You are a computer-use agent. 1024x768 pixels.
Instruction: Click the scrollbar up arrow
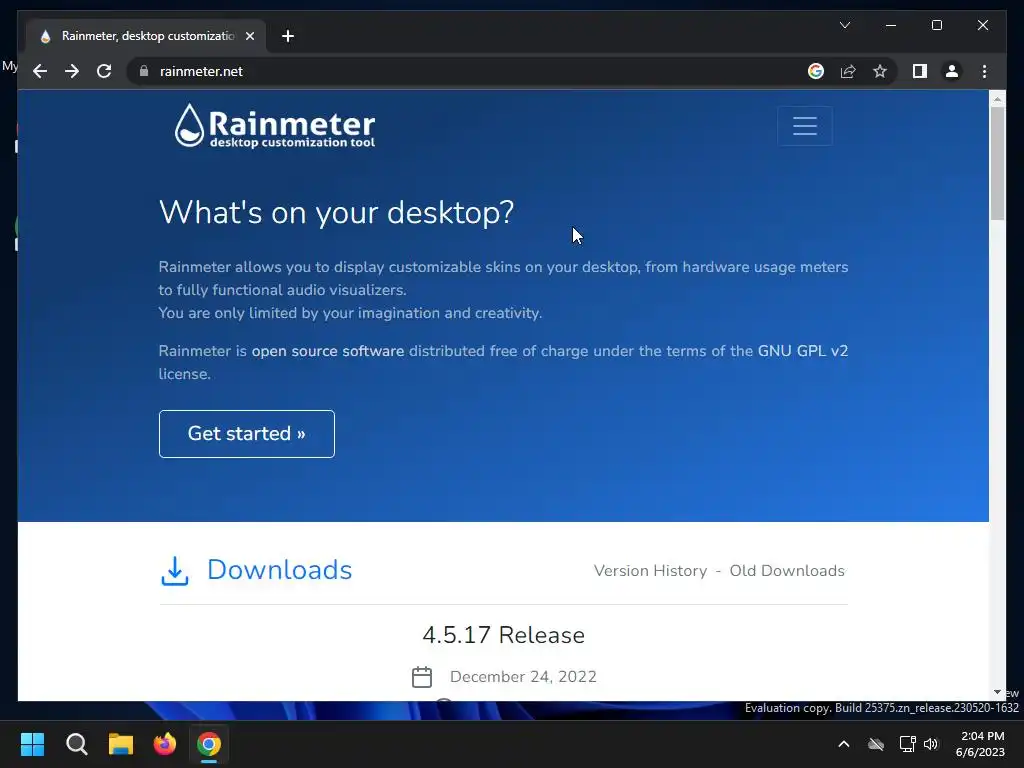(x=997, y=99)
